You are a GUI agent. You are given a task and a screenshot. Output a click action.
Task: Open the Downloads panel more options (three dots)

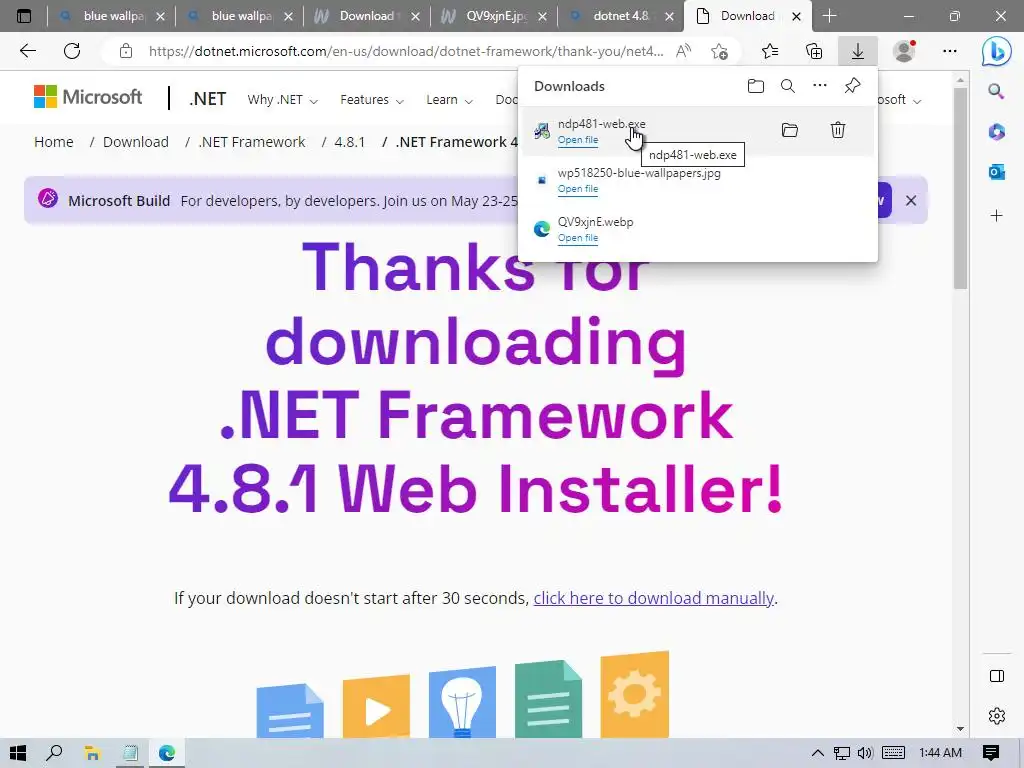click(820, 86)
